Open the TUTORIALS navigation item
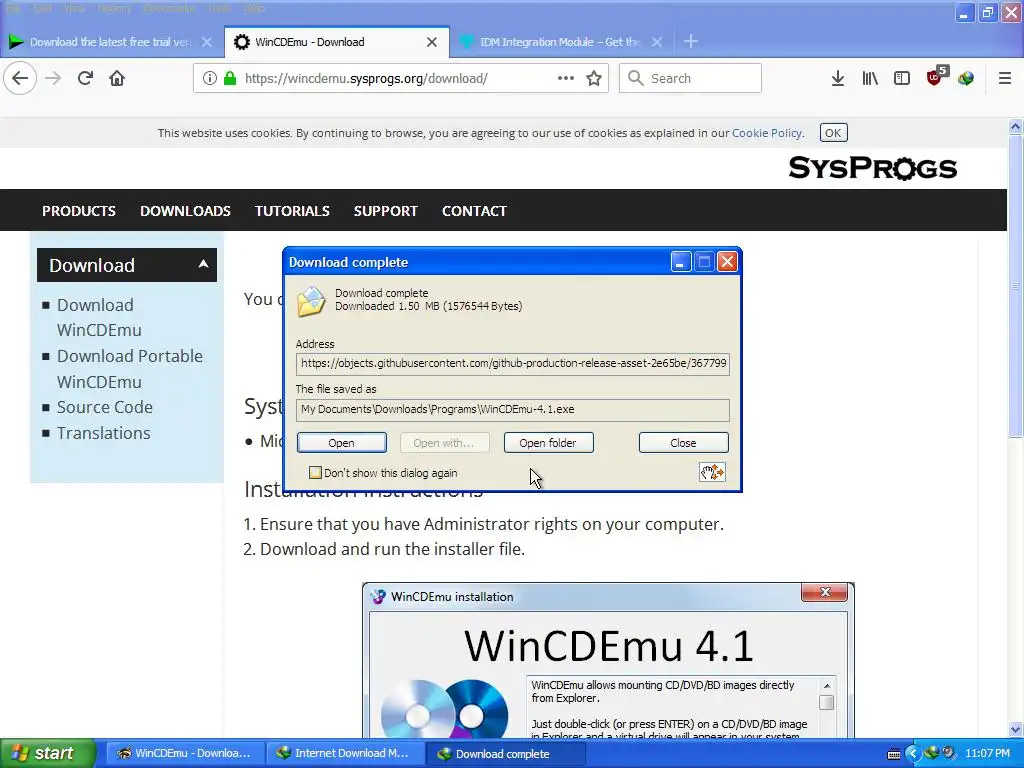1024x768 pixels. (x=292, y=211)
